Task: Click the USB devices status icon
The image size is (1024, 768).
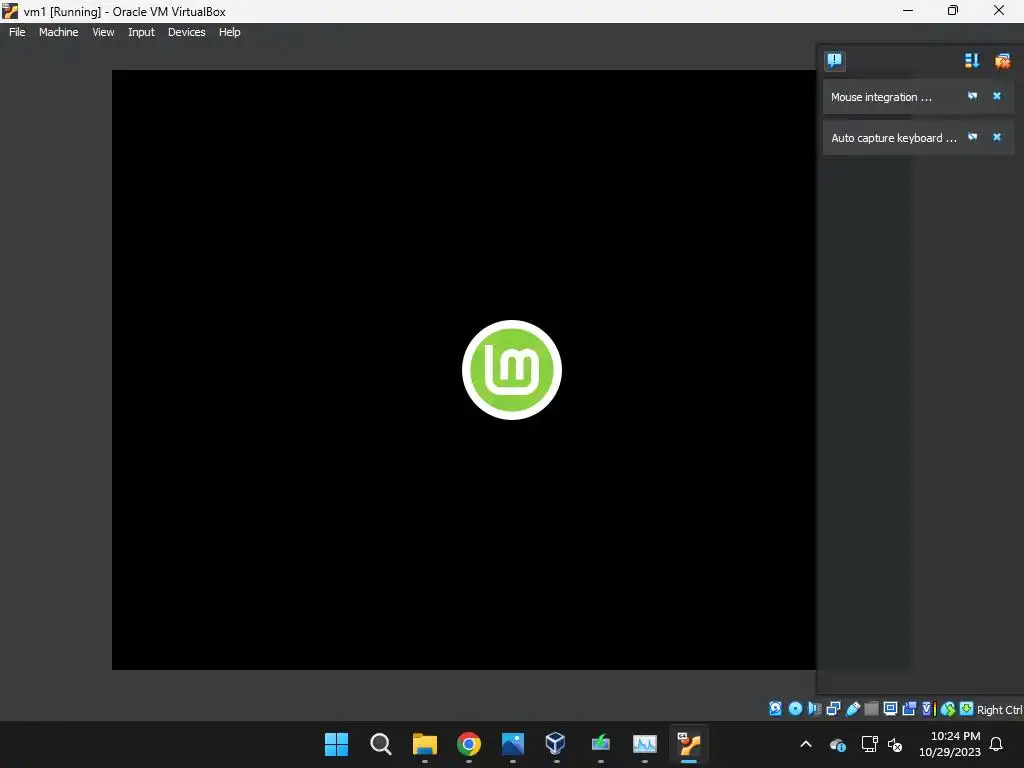Action: pos(852,709)
